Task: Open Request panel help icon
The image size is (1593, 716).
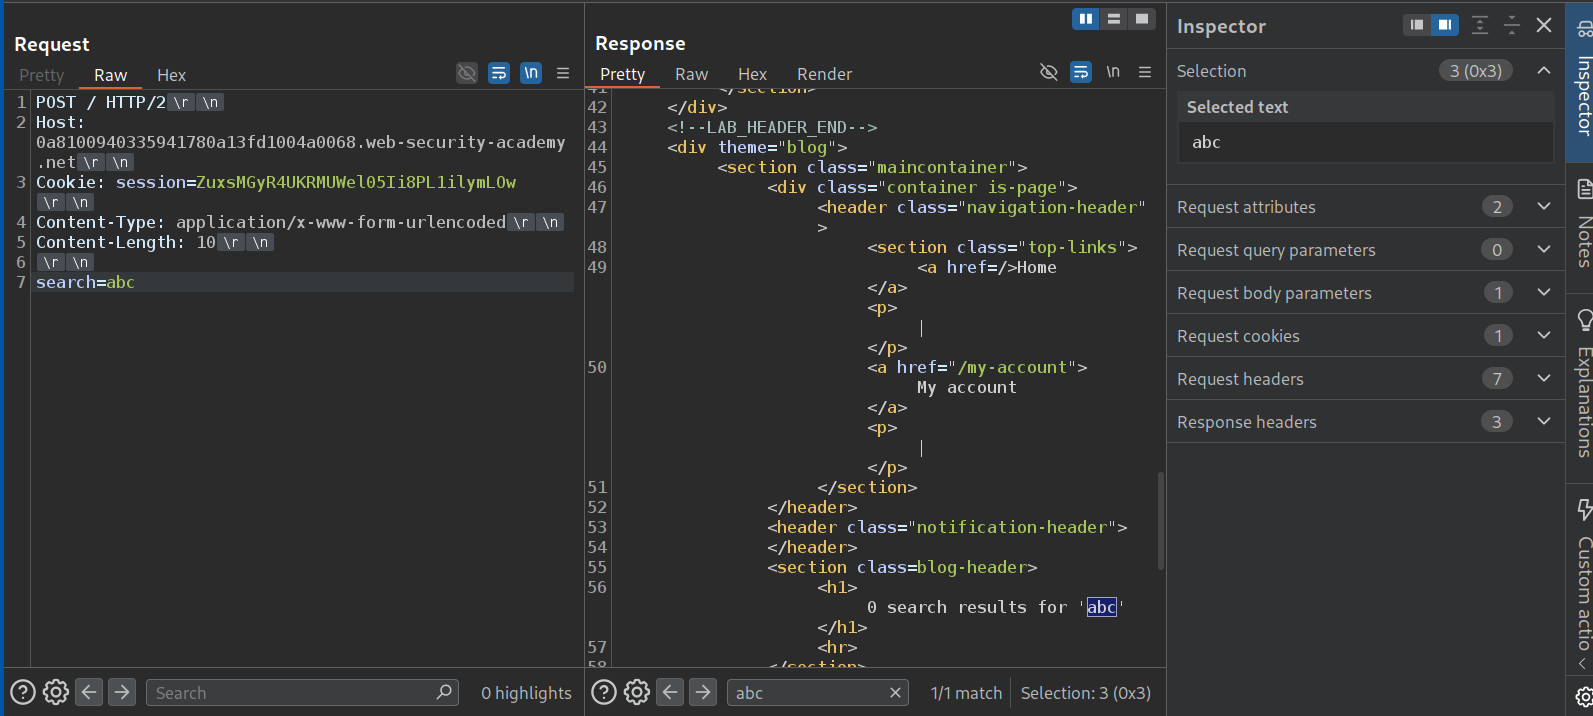Action: (22, 692)
